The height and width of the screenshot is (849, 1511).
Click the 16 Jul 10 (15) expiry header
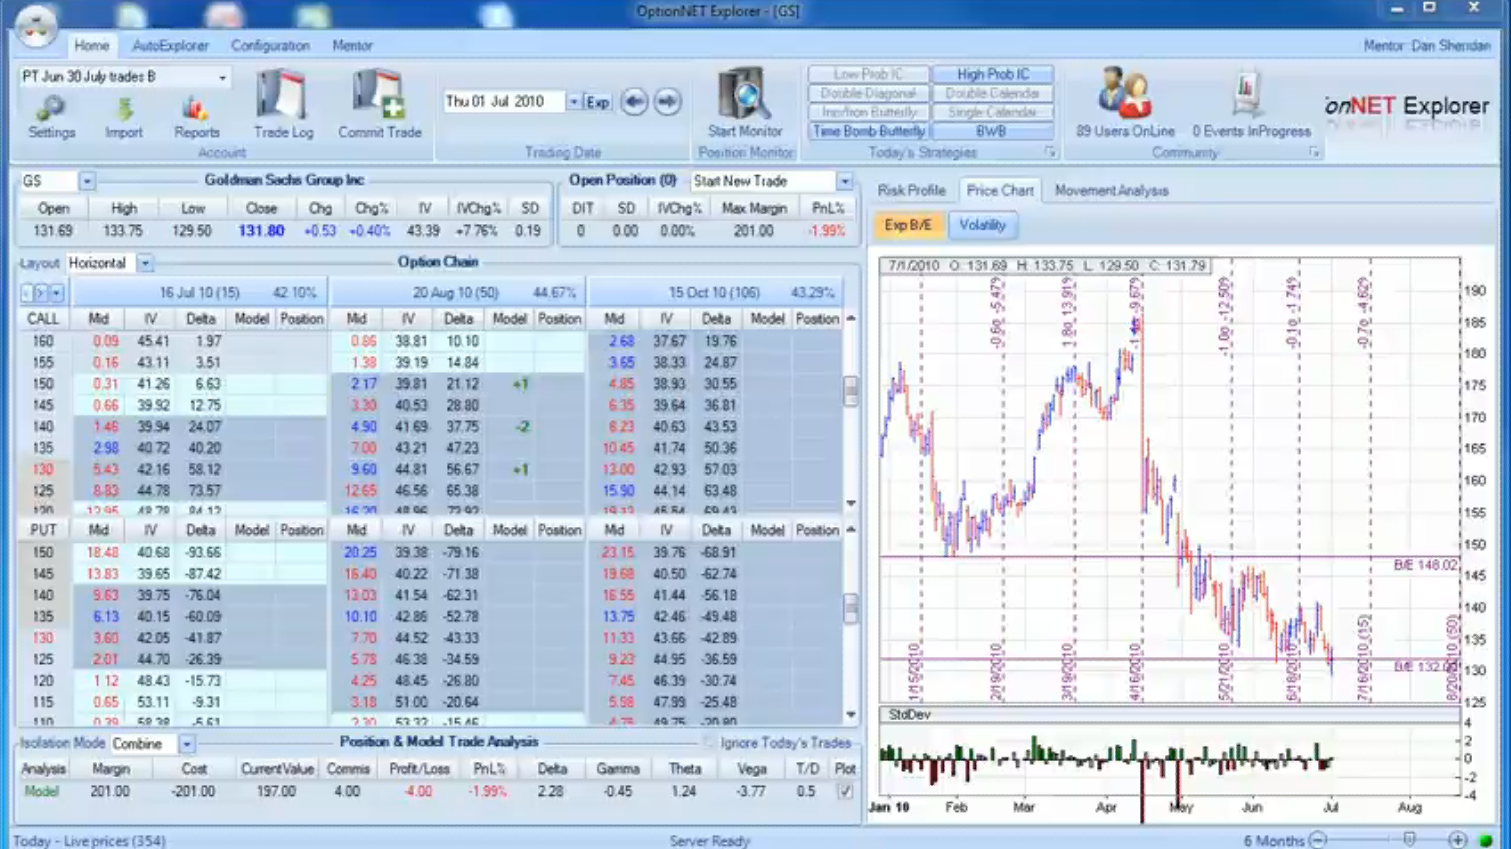click(199, 293)
